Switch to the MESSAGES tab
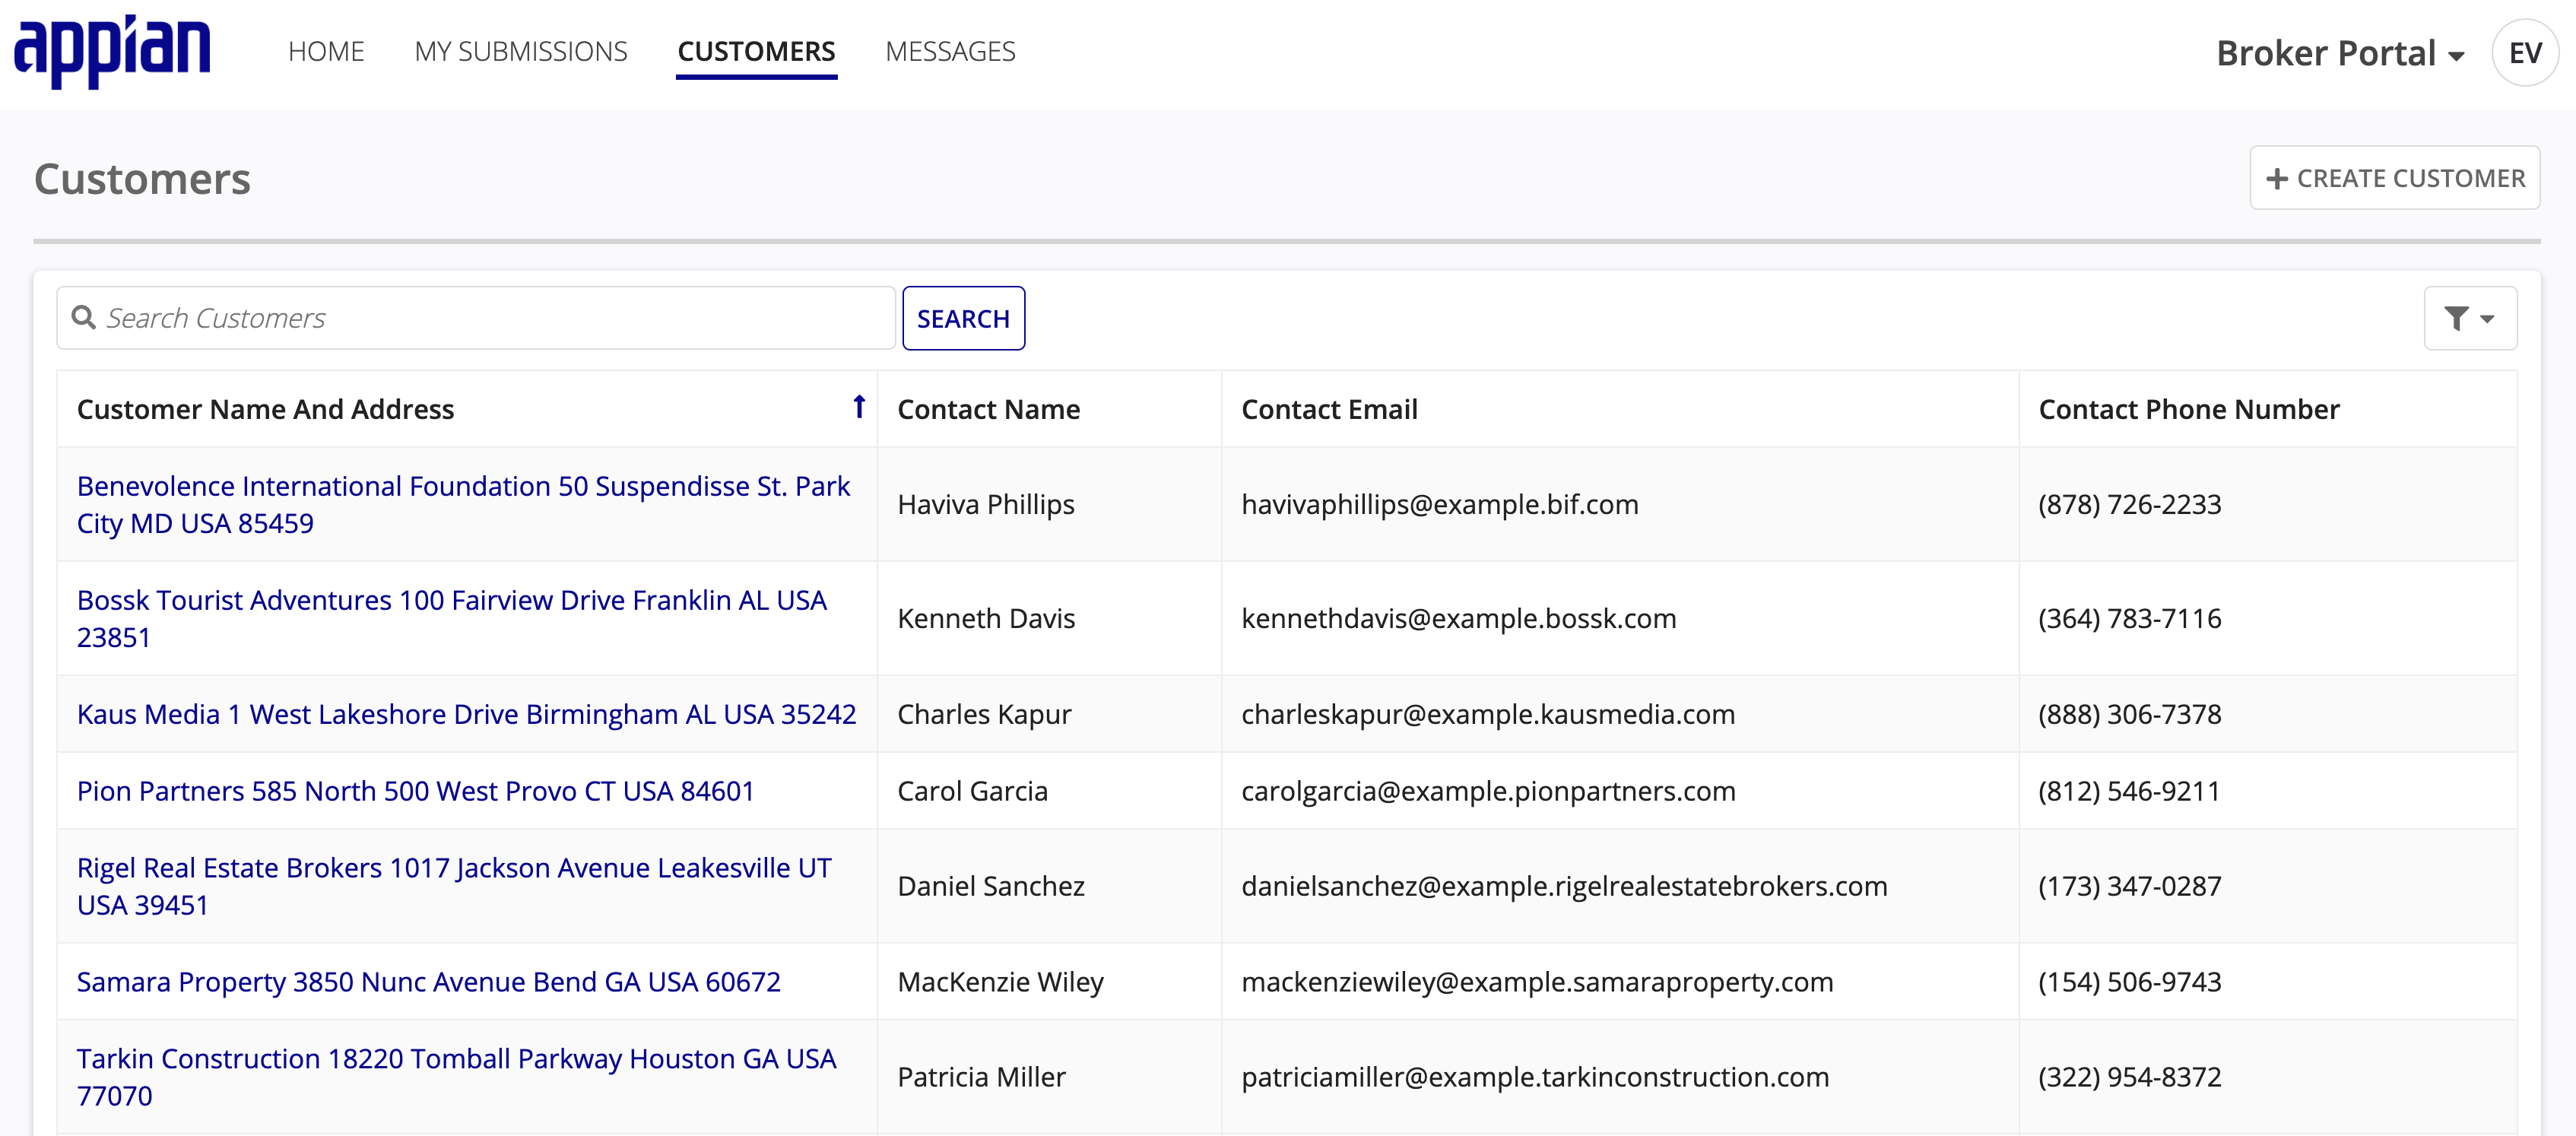The height and width of the screenshot is (1136, 2576). click(x=950, y=51)
